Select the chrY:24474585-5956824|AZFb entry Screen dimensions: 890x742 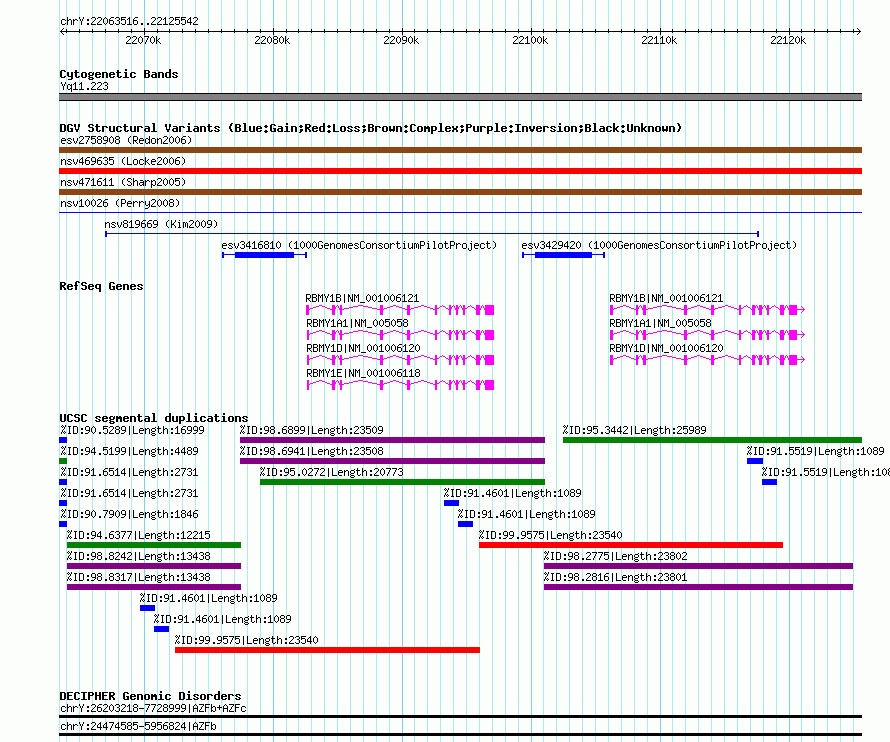[x=138, y=726]
